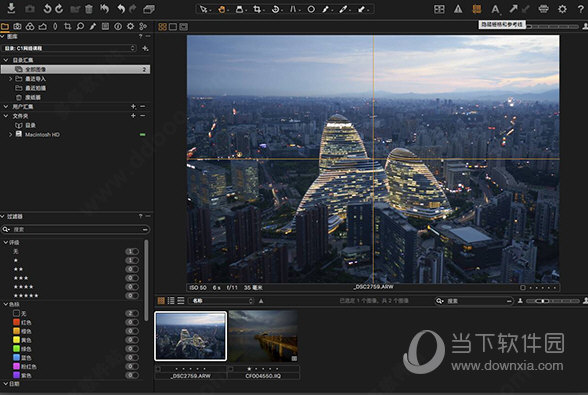The image size is (588, 395).
Task: Toggle the blue color tag filter count
Action: tap(132, 357)
